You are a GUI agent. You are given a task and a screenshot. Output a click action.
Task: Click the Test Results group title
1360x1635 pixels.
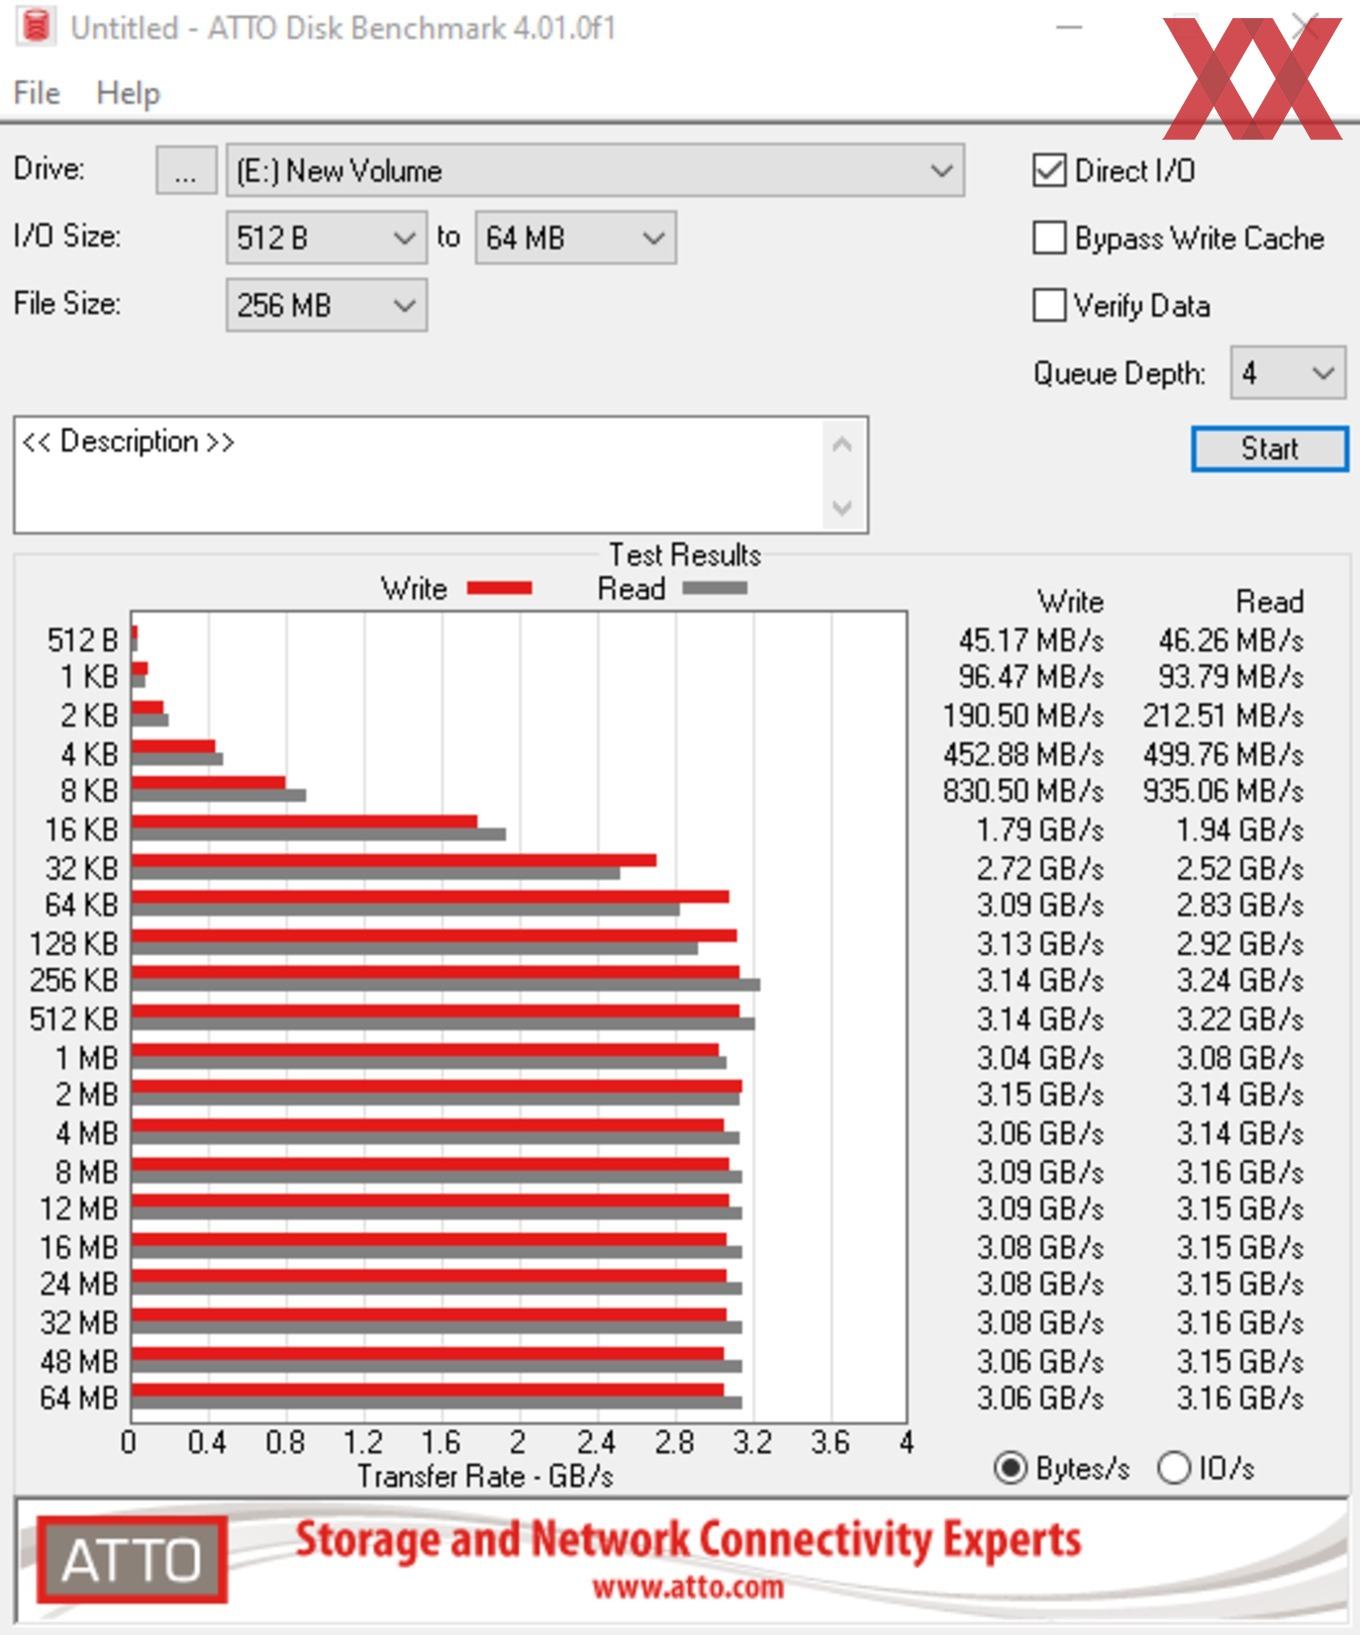click(685, 555)
